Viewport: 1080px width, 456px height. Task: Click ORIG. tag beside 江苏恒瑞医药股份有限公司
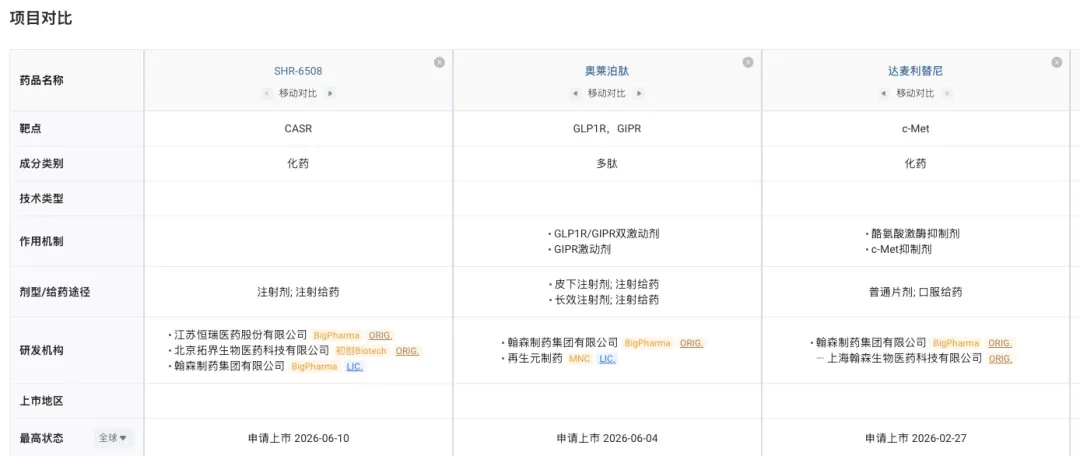[x=380, y=335]
